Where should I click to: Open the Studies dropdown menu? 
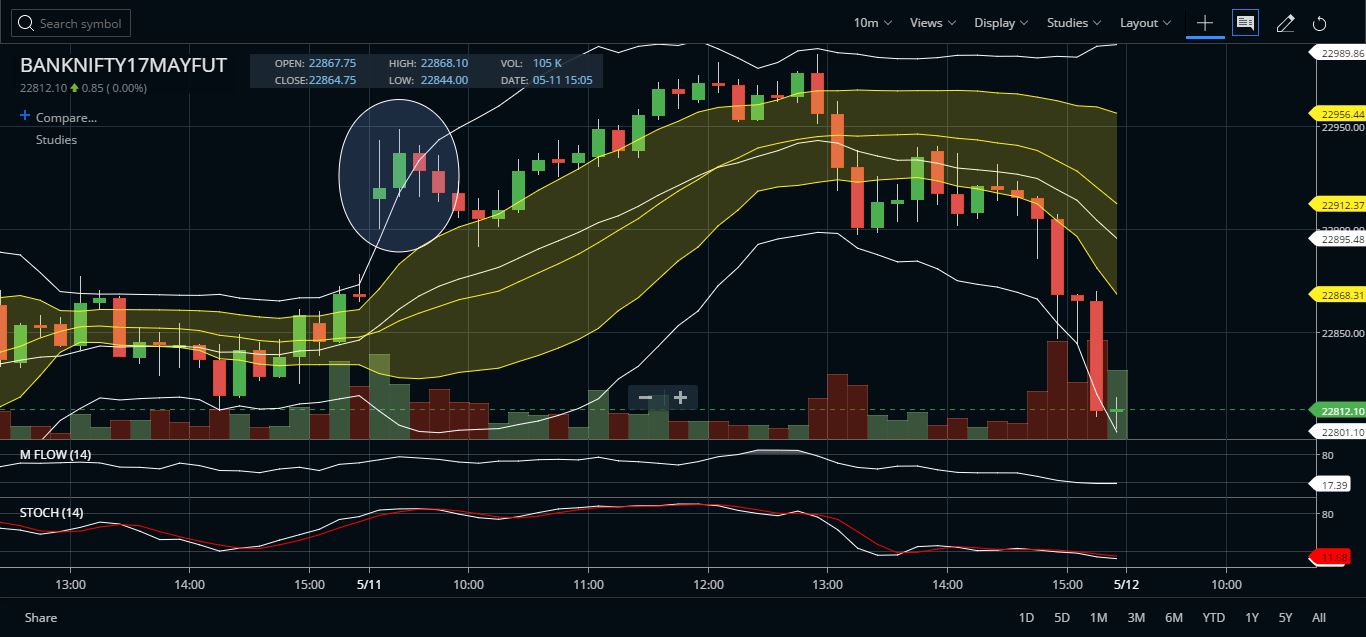pyautogui.click(x=1074, y=23)
